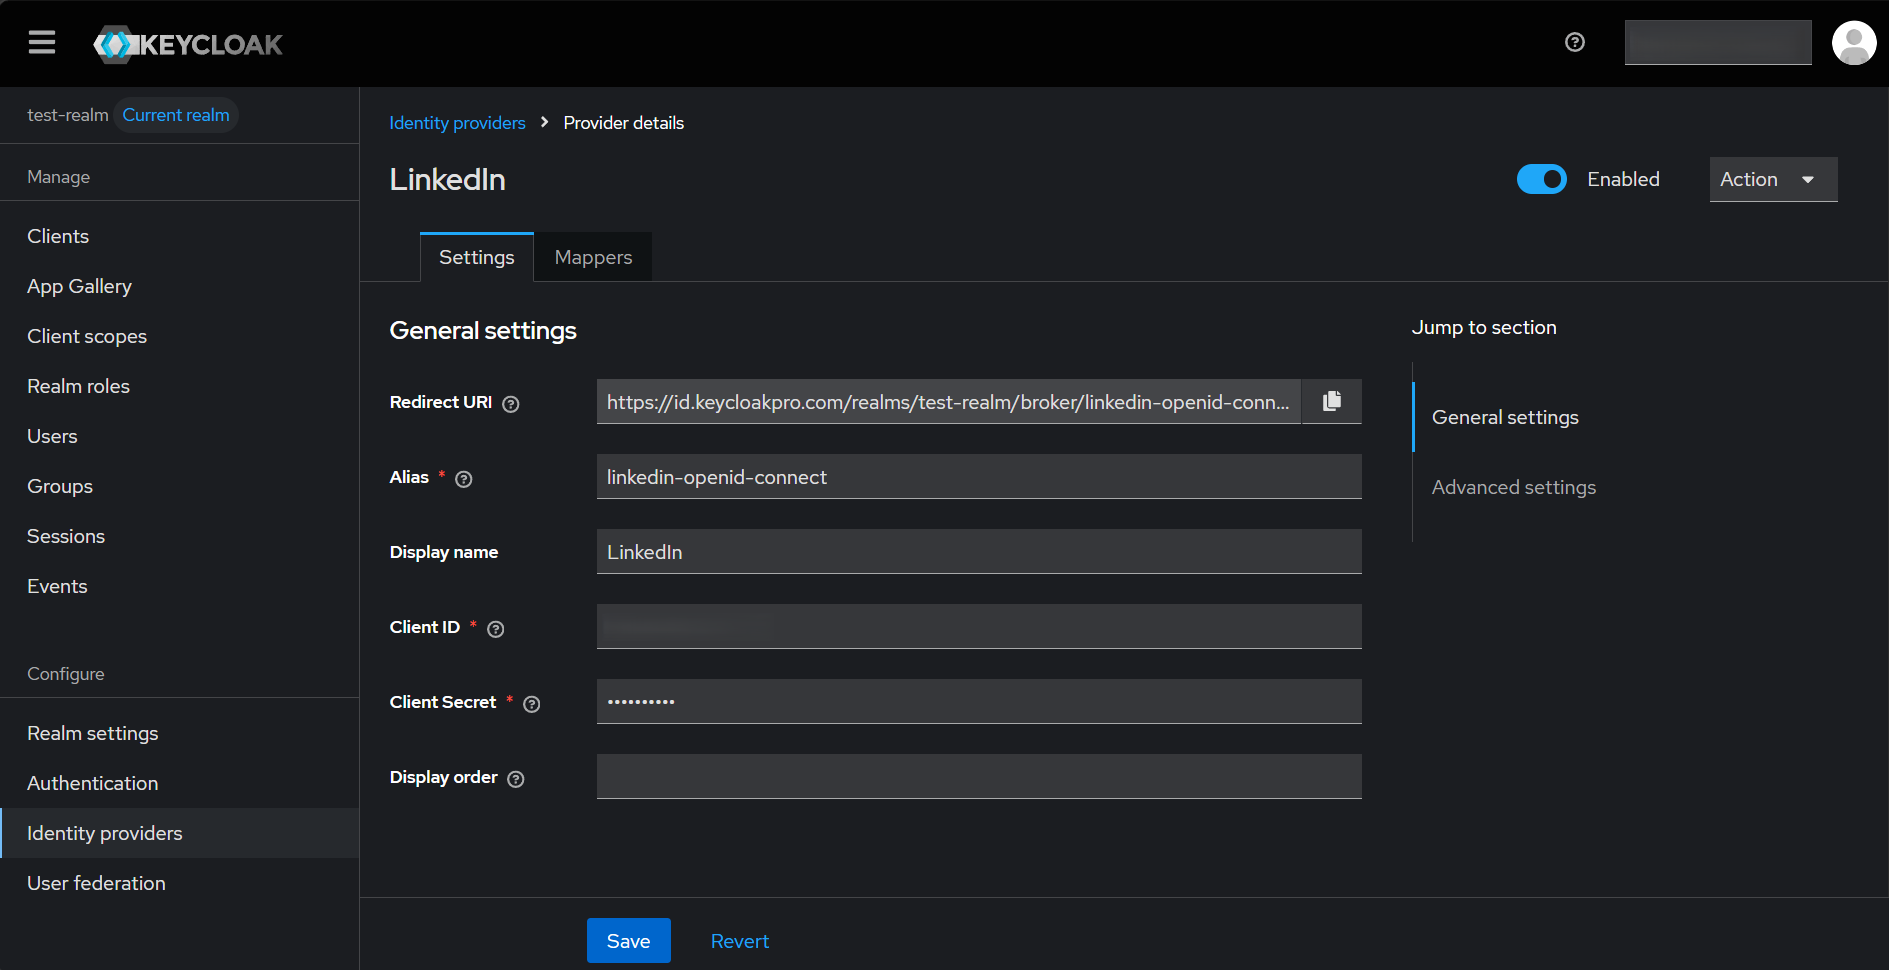Open the user avatar menu
The height and width of the screenshot is (970, 1889).
click(1854, 43)
